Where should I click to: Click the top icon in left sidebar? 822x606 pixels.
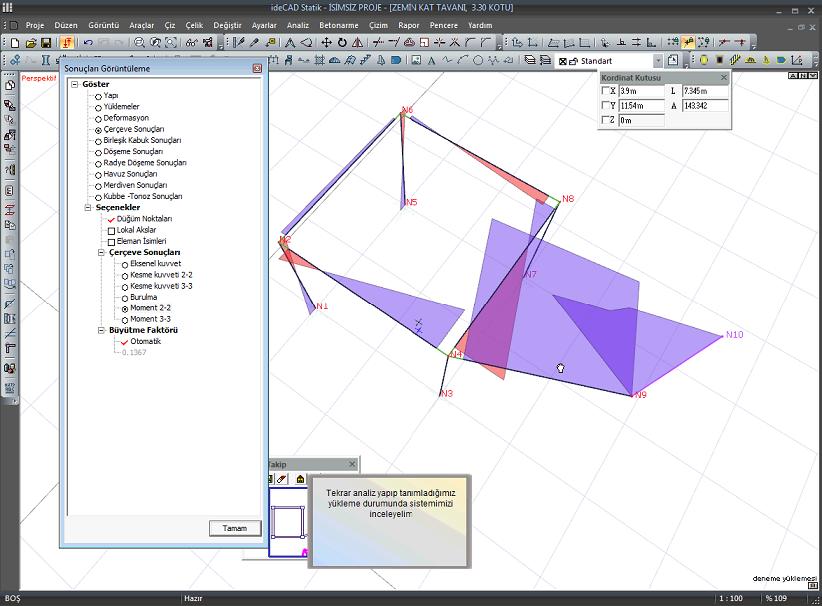[9, 85]
